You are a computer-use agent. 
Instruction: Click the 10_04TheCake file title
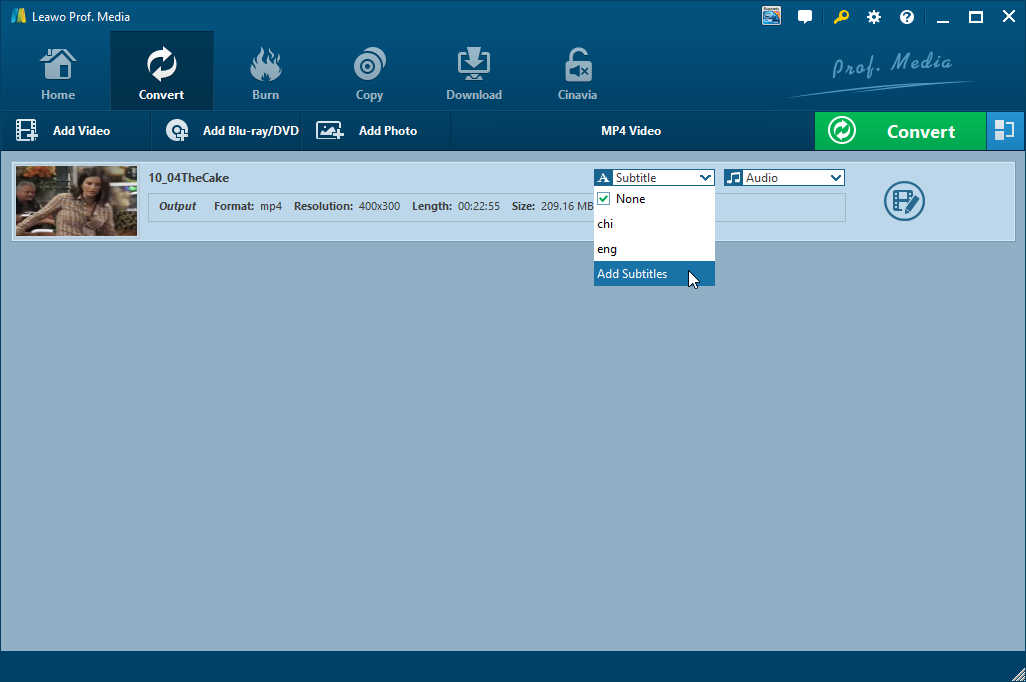[188, 177]
